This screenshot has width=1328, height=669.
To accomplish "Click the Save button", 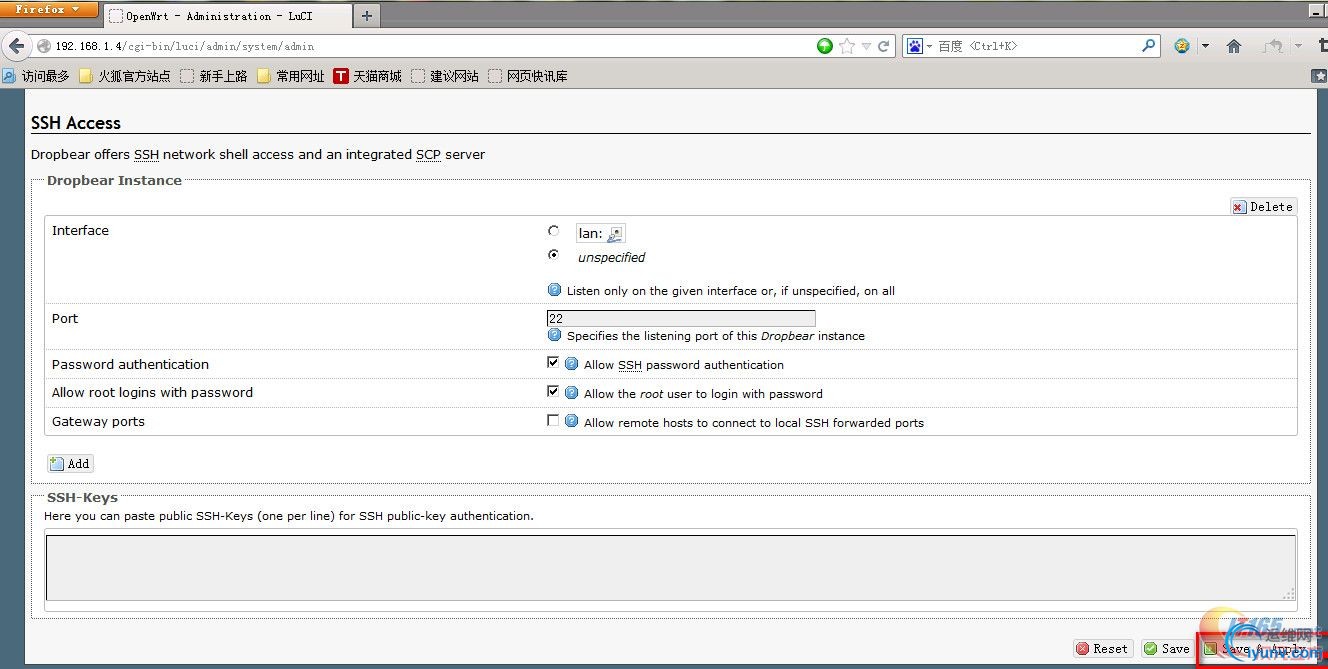I will coord(1167,648).
